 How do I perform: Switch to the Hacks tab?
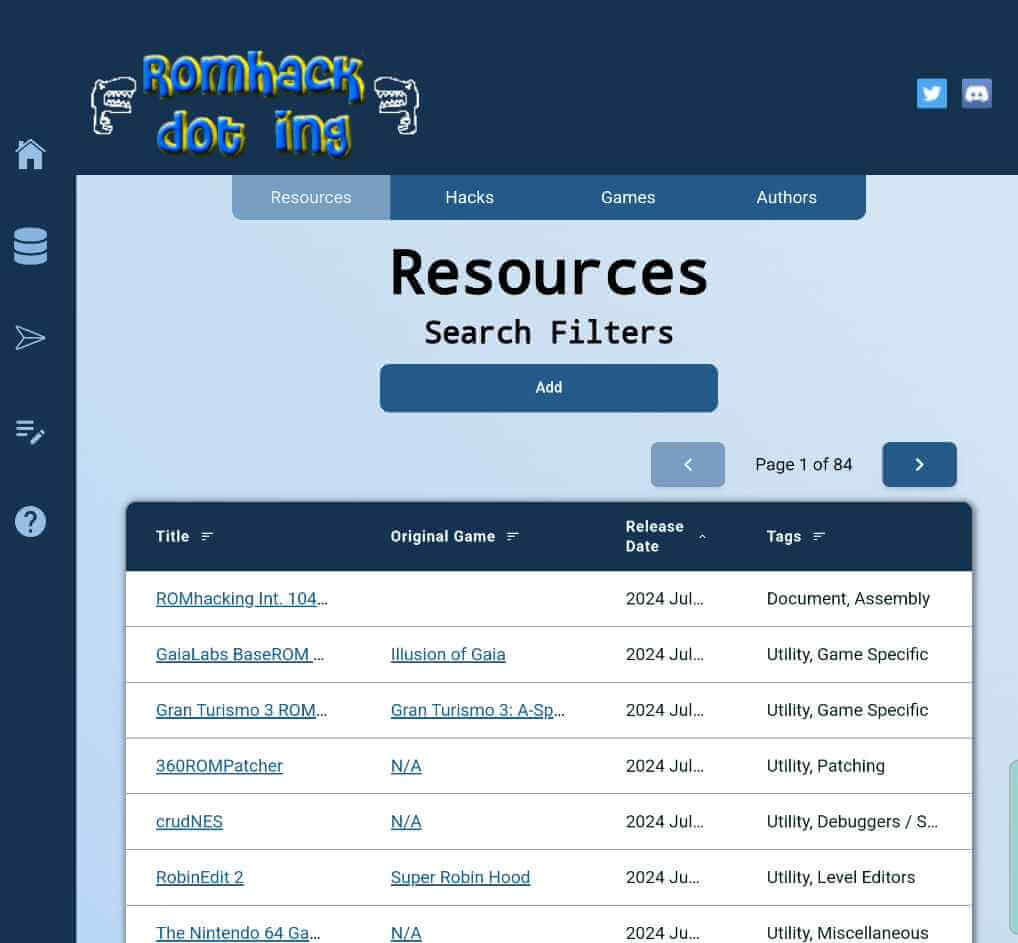(x=469, y=197)
